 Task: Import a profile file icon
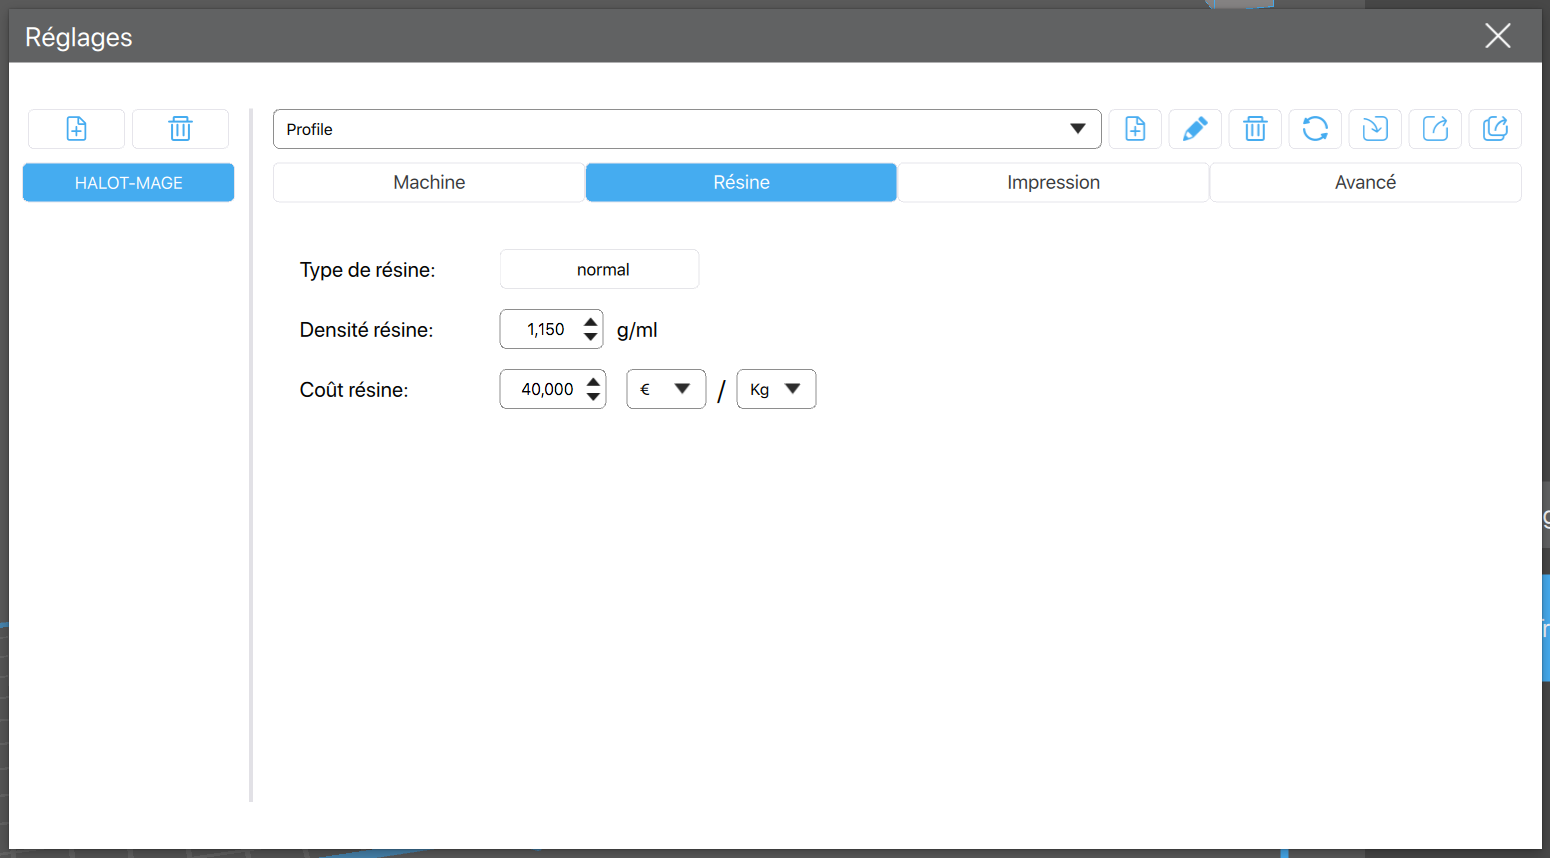1375,129
